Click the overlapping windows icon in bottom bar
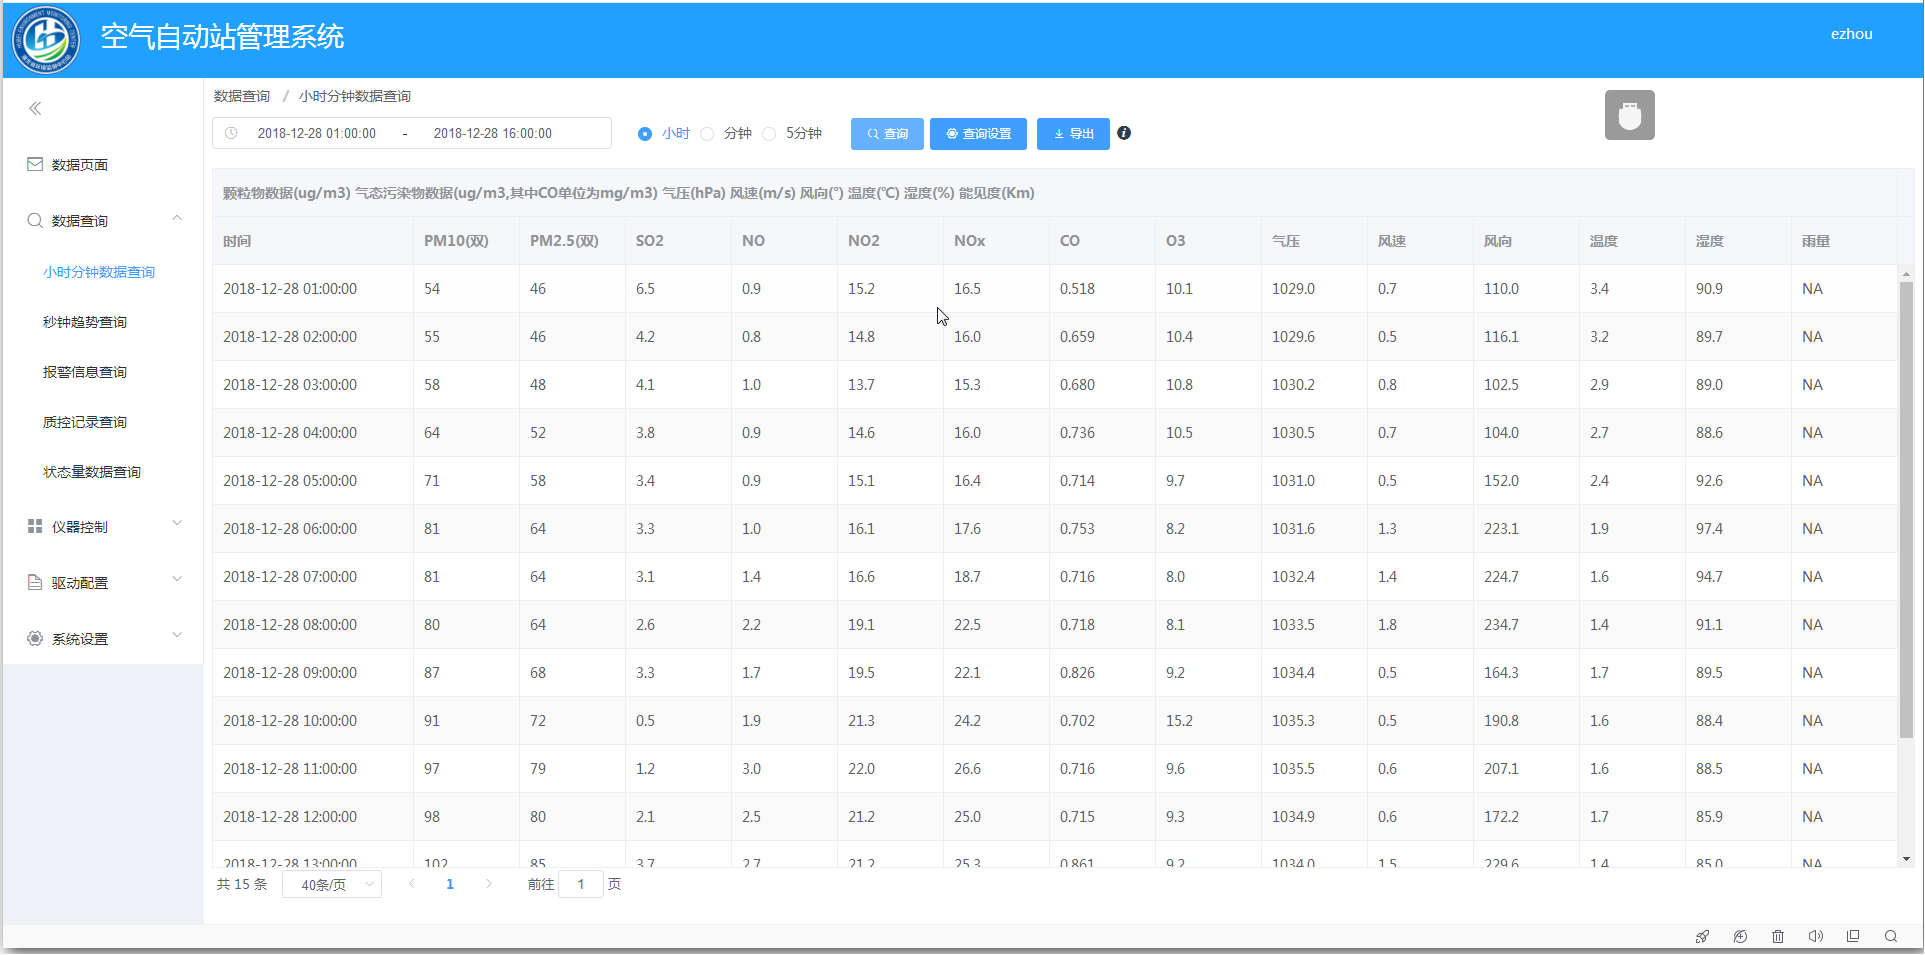Screen dimensions: 1925x955 1853,936
